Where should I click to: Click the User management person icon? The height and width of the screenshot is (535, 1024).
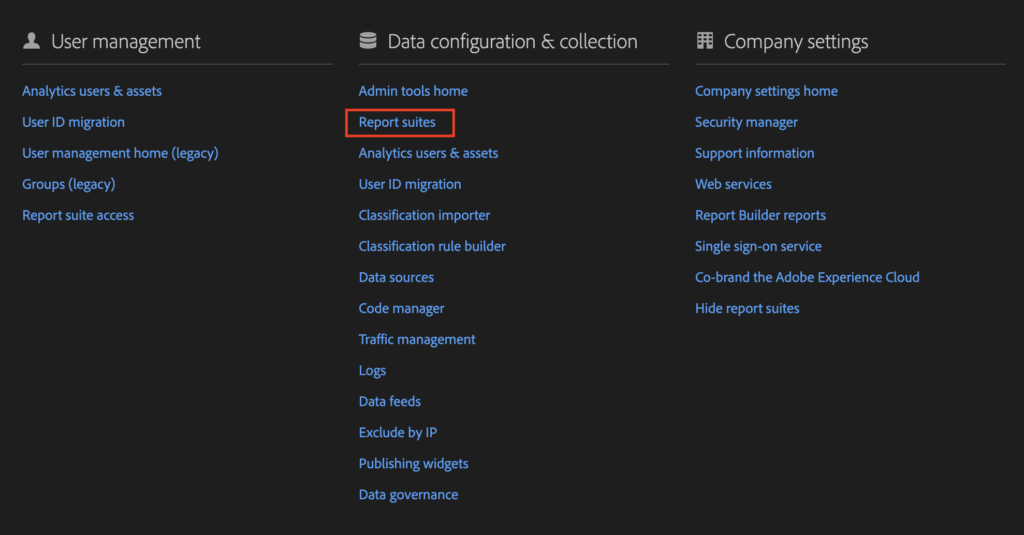click(31, 41)
